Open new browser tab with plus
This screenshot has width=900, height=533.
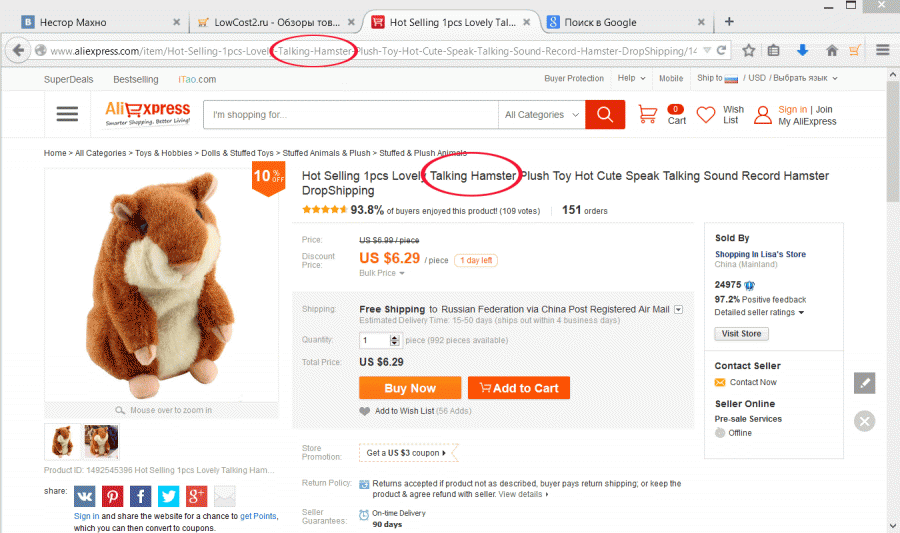coord(729,22)
